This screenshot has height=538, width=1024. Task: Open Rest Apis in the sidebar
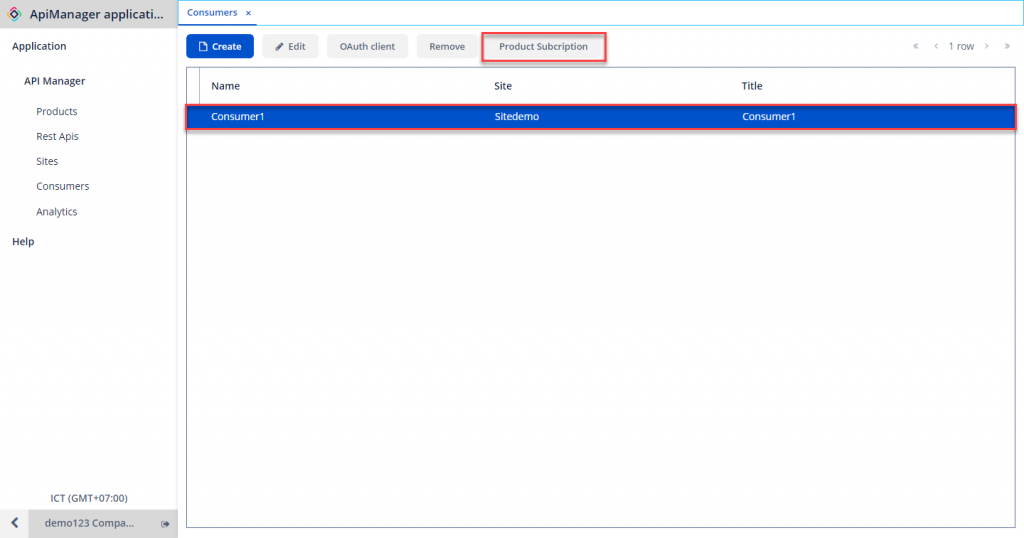pyautogui.click(x=57, y=136)
